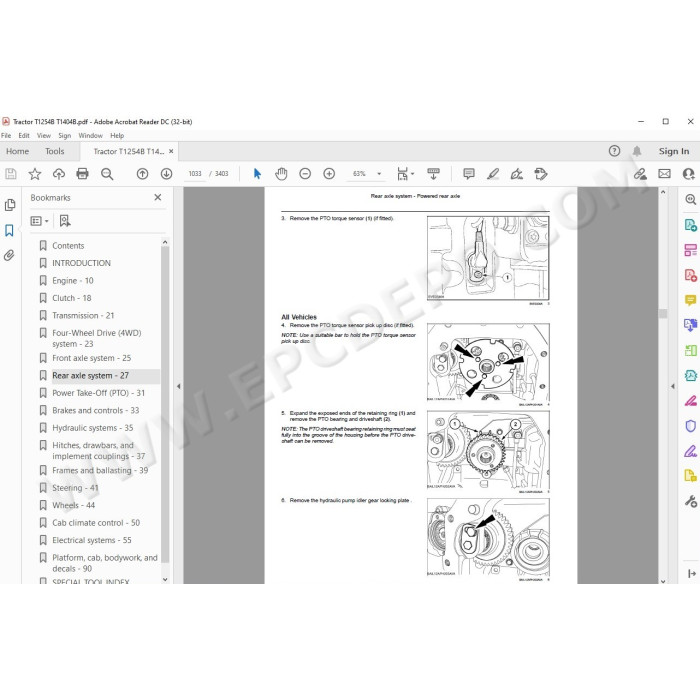Zoom in with plus button
Viewport: 700px width, 700px height.
pos(329,174)
